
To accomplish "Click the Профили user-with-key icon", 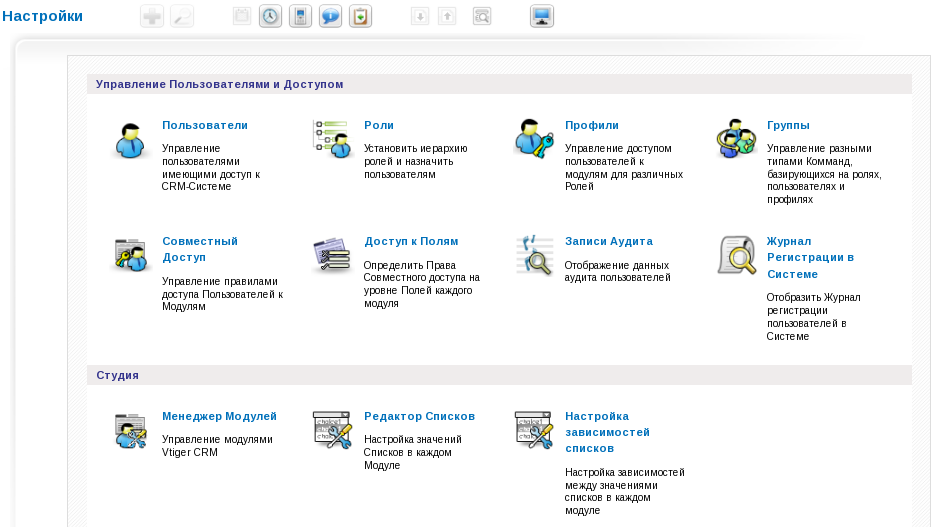I will [534, 138].
